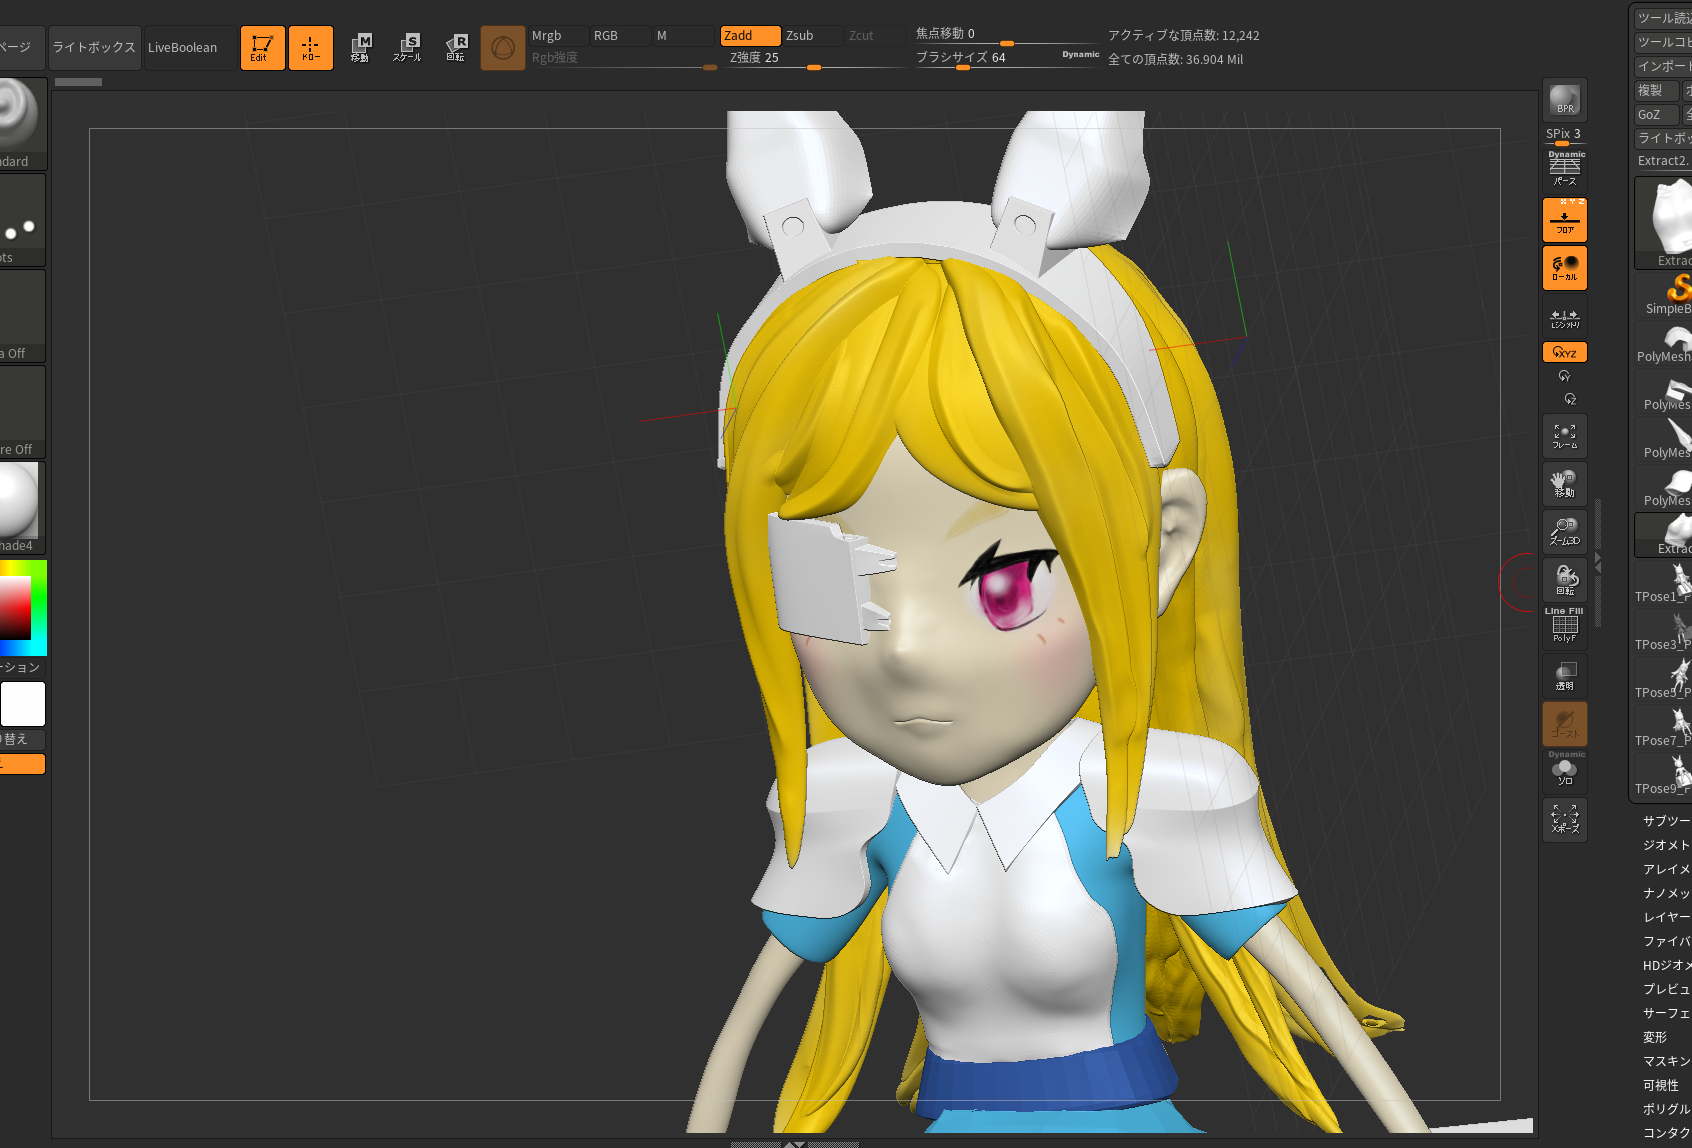Toggle the Floor (フロア) grid button
The image size is (1692, 1148).
click(1564, 219)
